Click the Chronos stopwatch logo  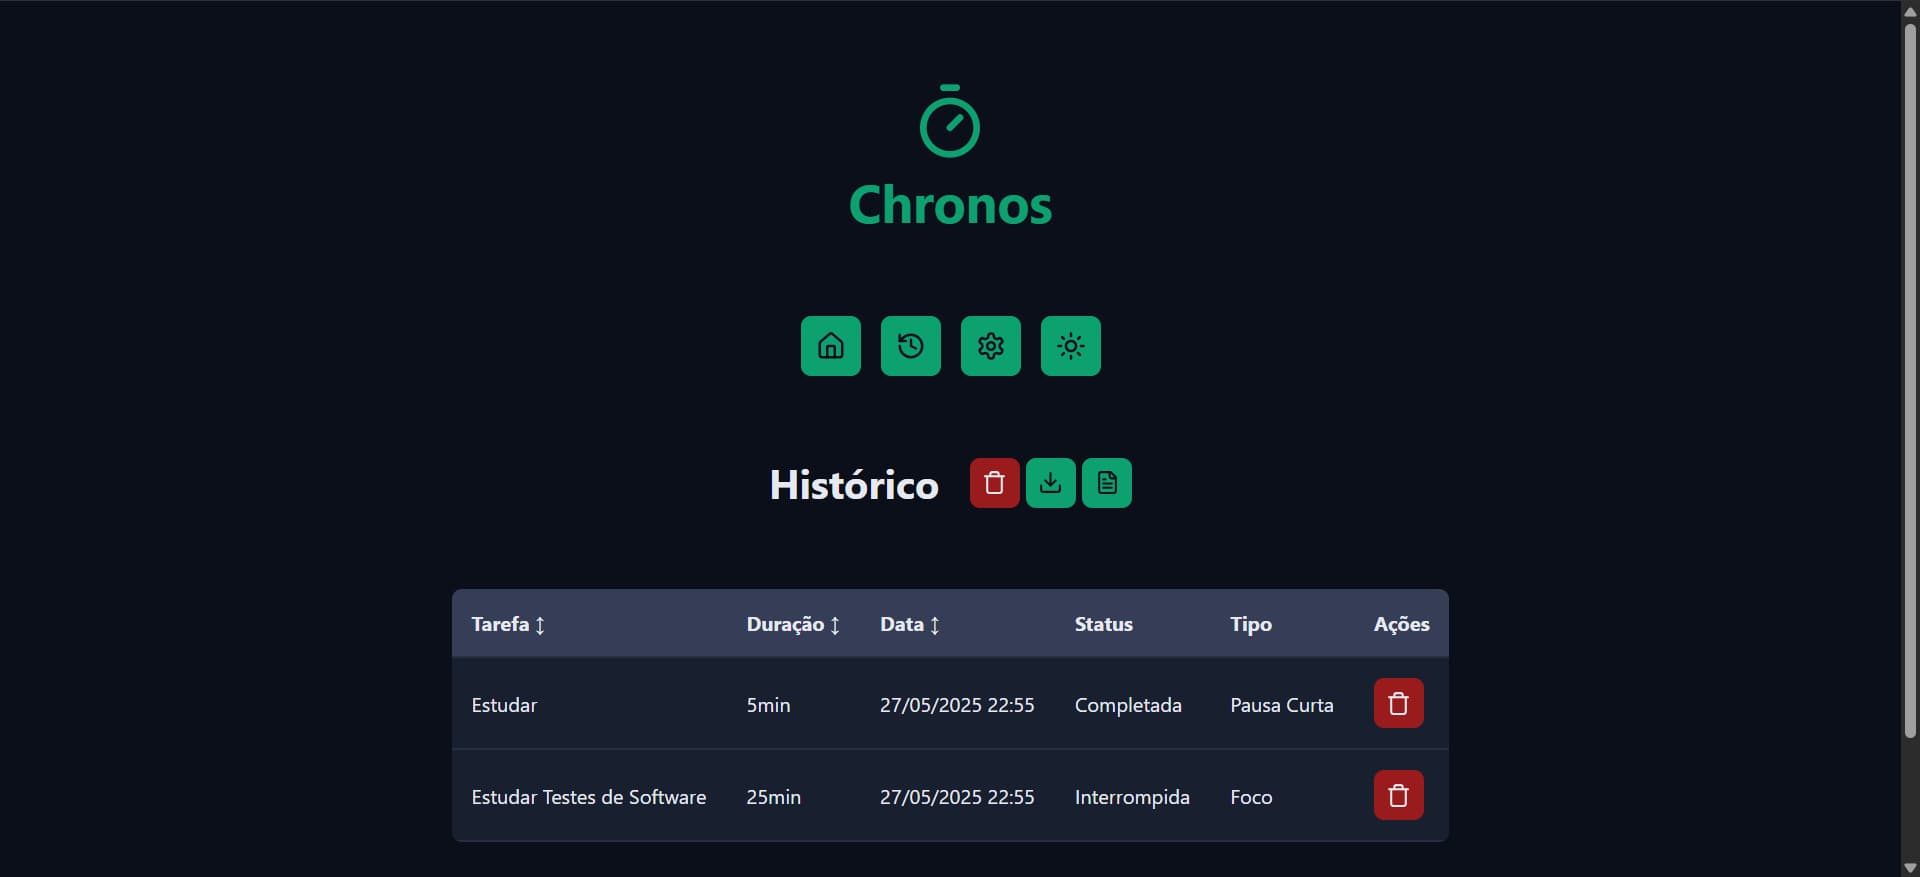coord(949,121)
